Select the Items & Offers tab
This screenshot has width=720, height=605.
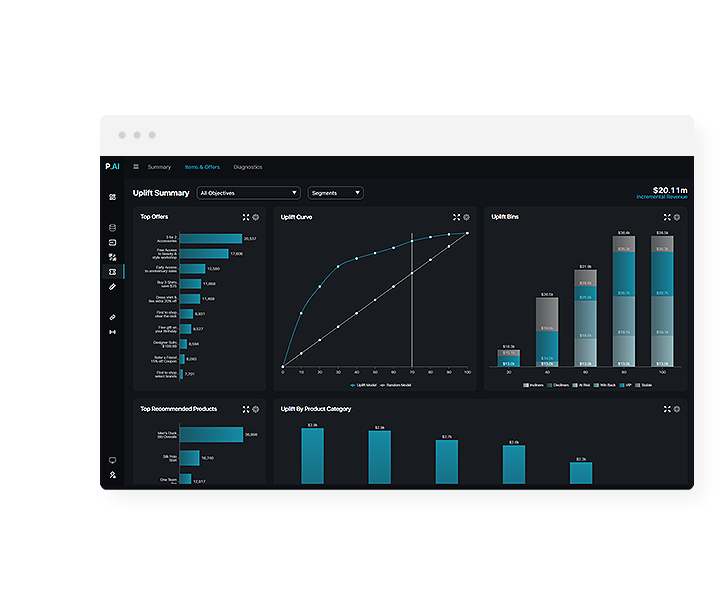tap(202, 167)
